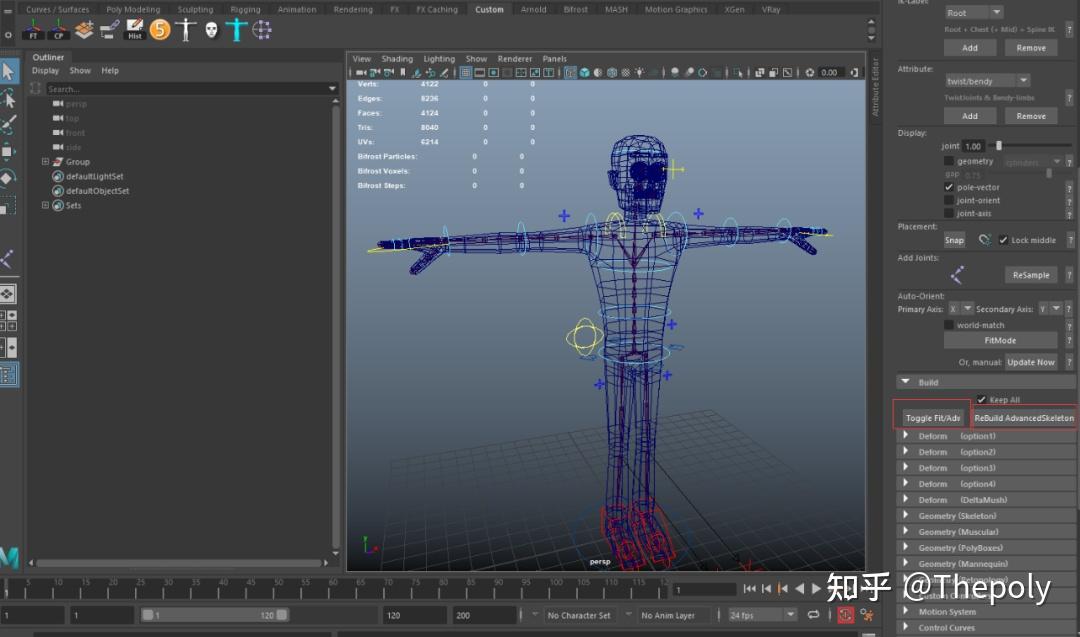Open the white face mask shelf tool
Screen dimensions: 1080x637
211,30
